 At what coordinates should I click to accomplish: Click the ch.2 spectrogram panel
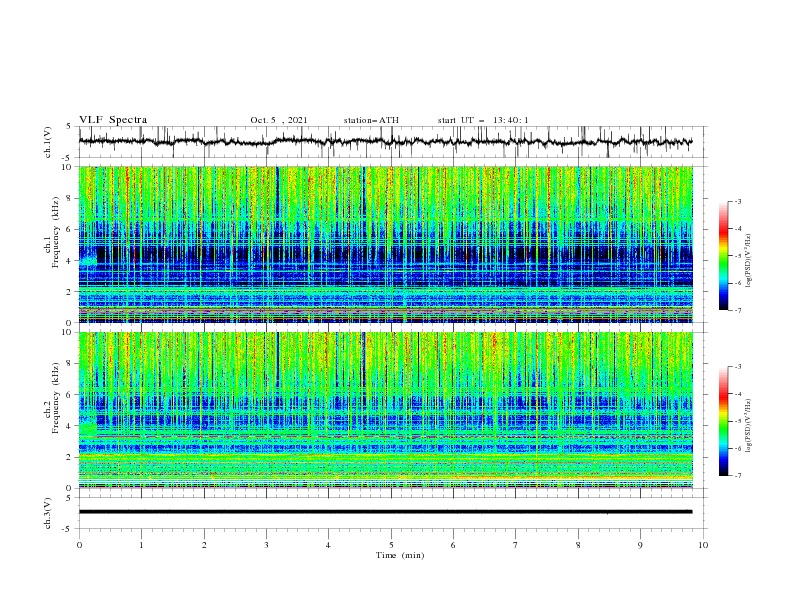pos(386,410)
